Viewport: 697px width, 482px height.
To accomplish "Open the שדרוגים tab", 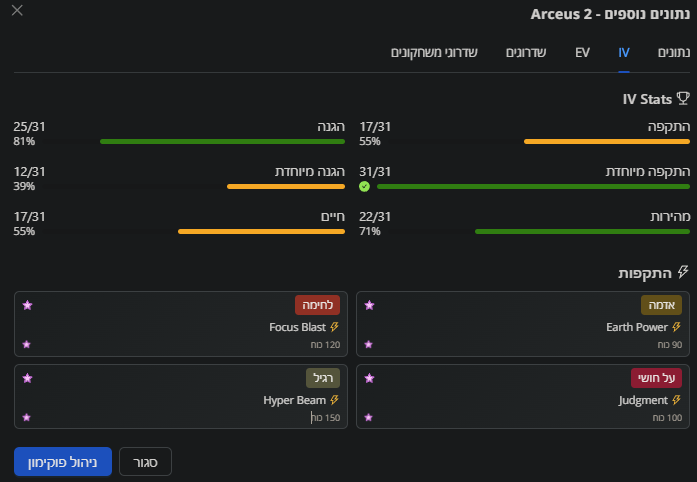I will coord(526,51).
